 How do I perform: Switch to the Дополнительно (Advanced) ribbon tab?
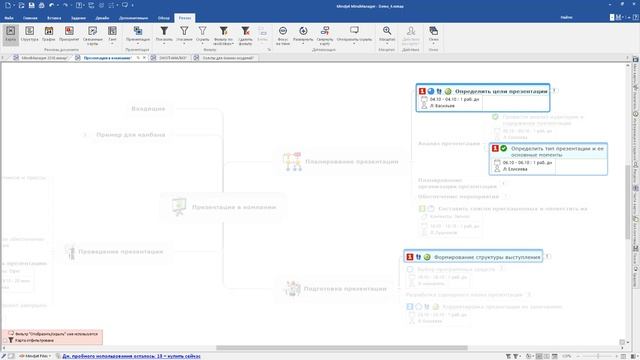coord(133,18)
